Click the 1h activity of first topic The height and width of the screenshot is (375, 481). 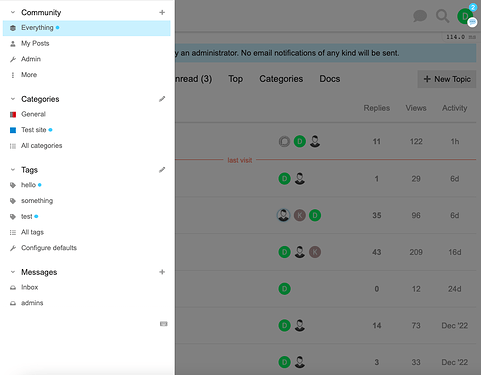pos(455,142)
